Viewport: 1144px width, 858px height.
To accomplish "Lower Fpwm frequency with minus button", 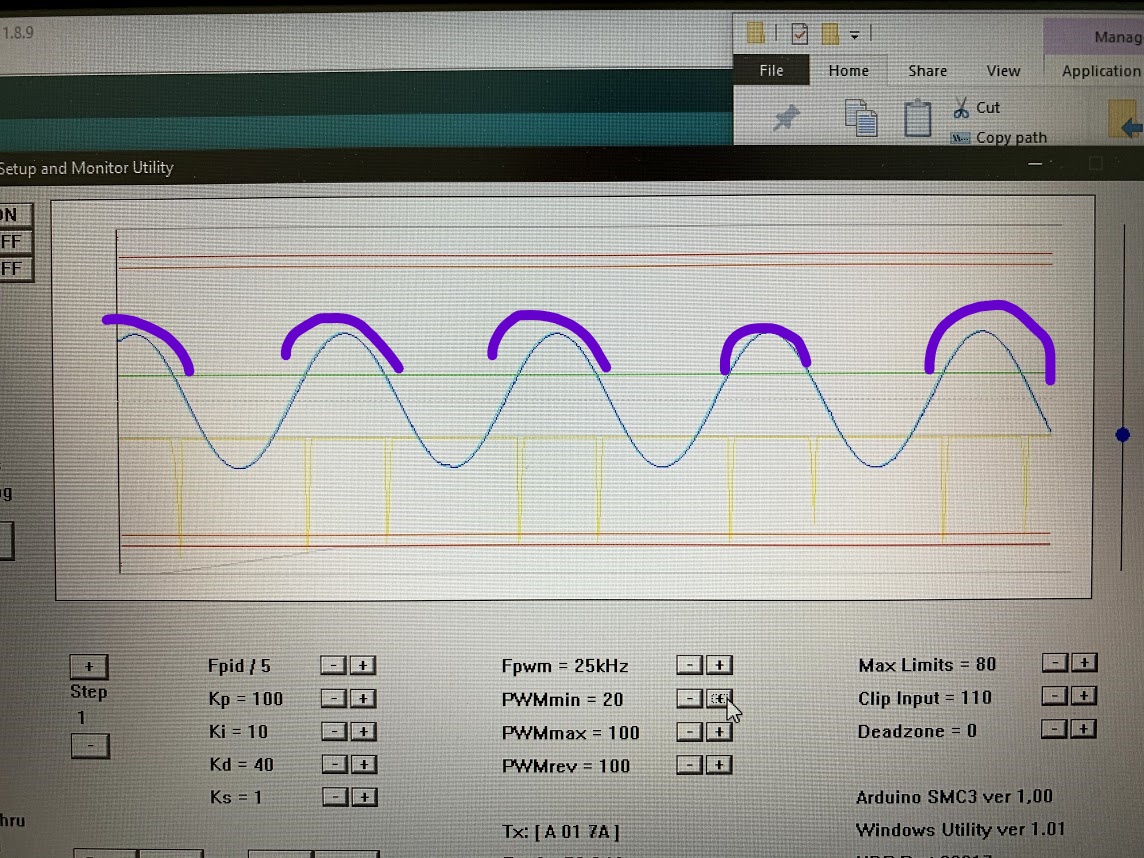I will (x=689, y=665).
